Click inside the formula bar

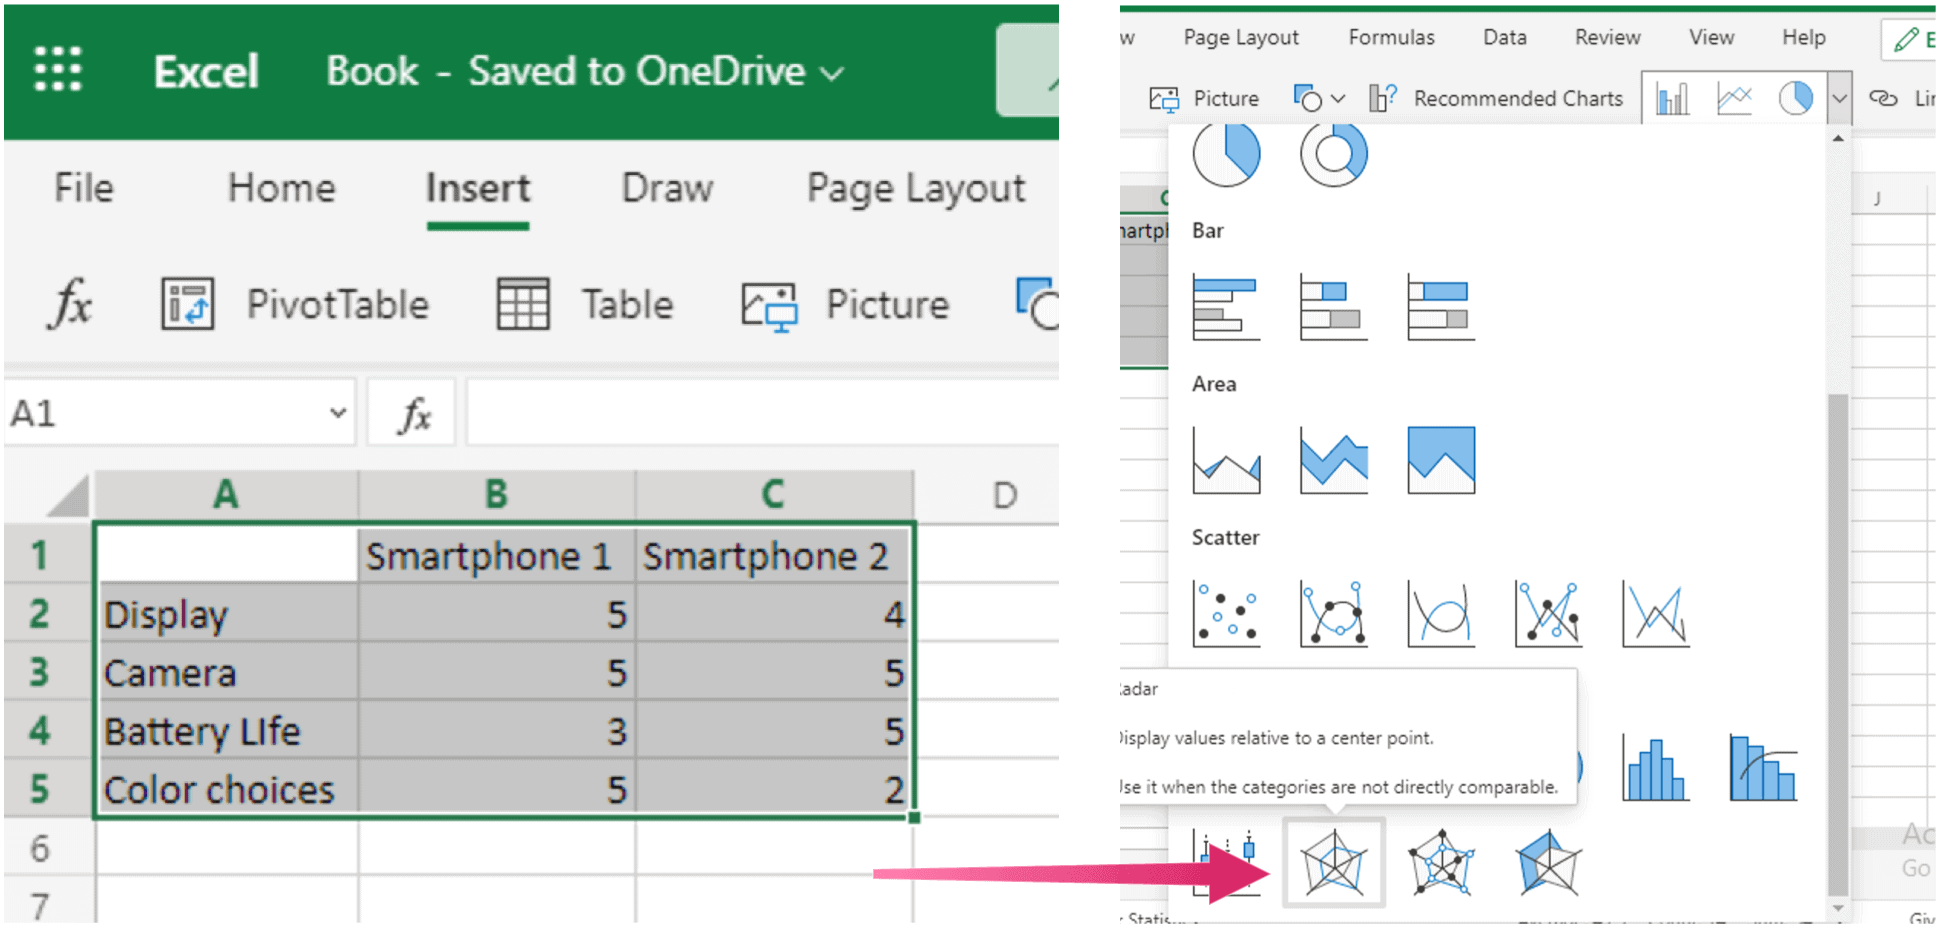pos(762,412)
